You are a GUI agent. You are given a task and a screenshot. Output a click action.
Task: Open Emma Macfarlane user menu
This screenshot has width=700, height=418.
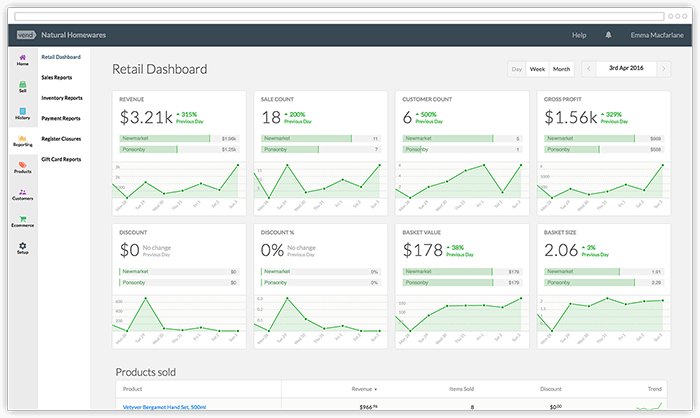click(657, 35)
